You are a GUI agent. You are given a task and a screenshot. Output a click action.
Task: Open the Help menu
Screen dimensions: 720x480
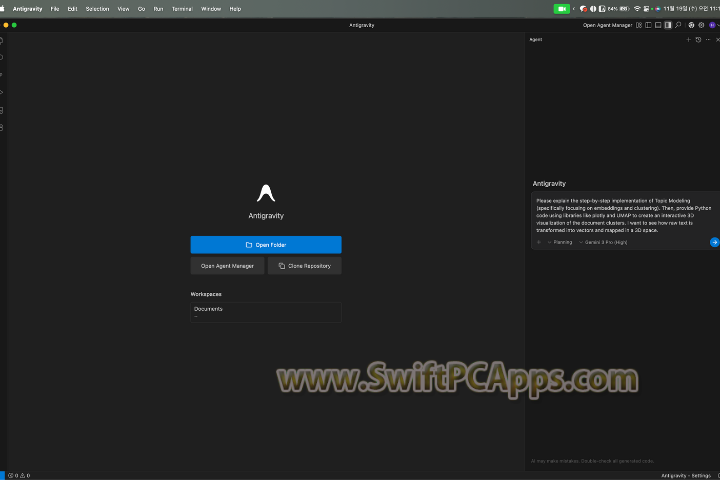pyautogui.click(x=235, y=9)
